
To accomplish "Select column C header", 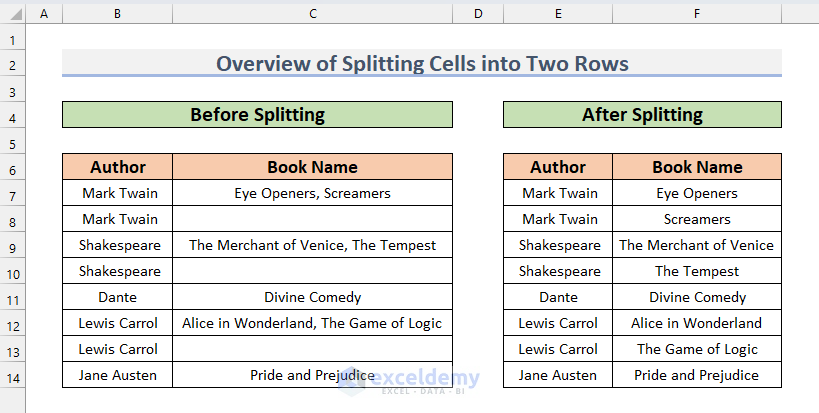I will [312, 13].
